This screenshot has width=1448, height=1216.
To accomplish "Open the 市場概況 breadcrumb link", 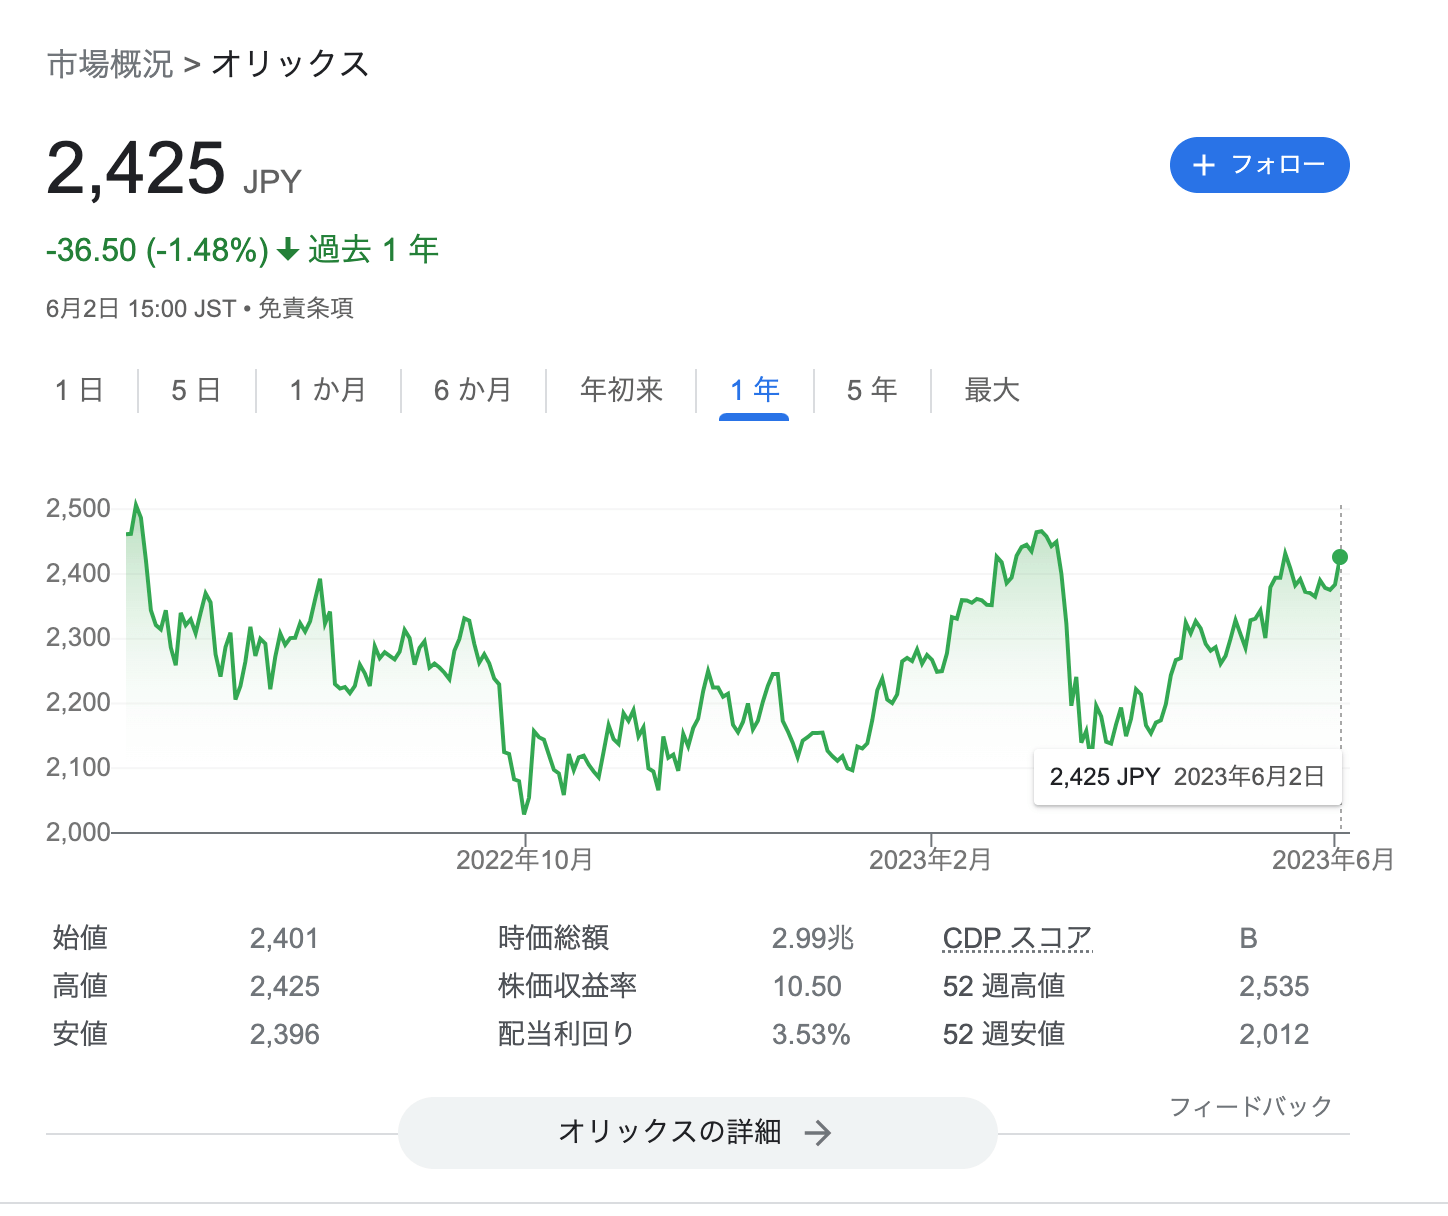I will (110, 64).
